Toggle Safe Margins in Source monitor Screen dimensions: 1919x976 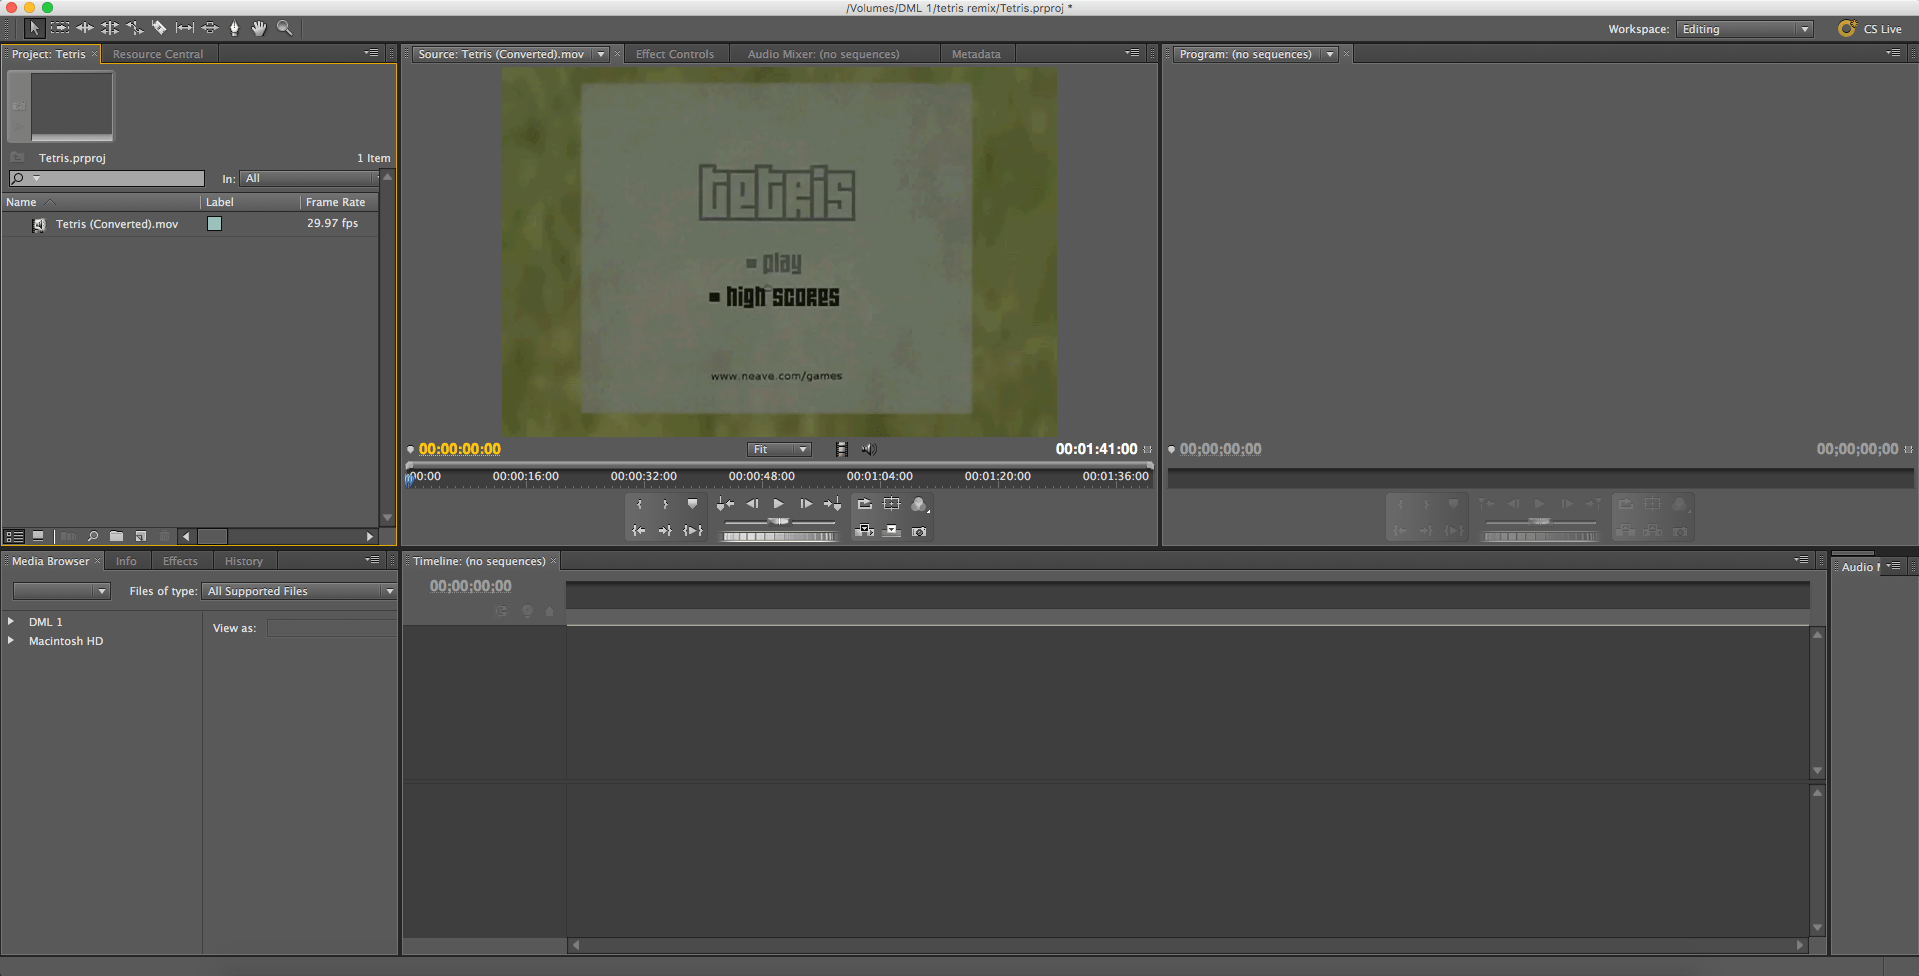[x=892, y=504]
